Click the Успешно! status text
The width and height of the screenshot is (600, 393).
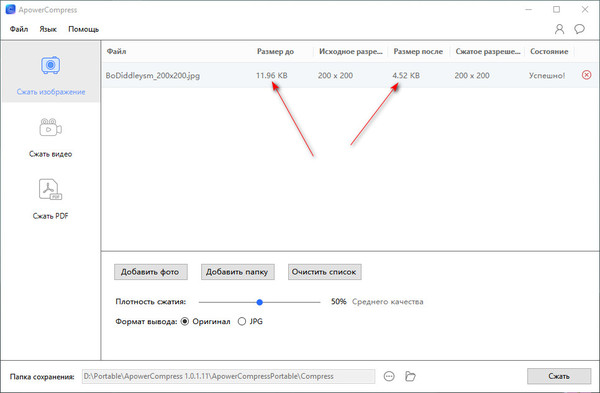547,75
